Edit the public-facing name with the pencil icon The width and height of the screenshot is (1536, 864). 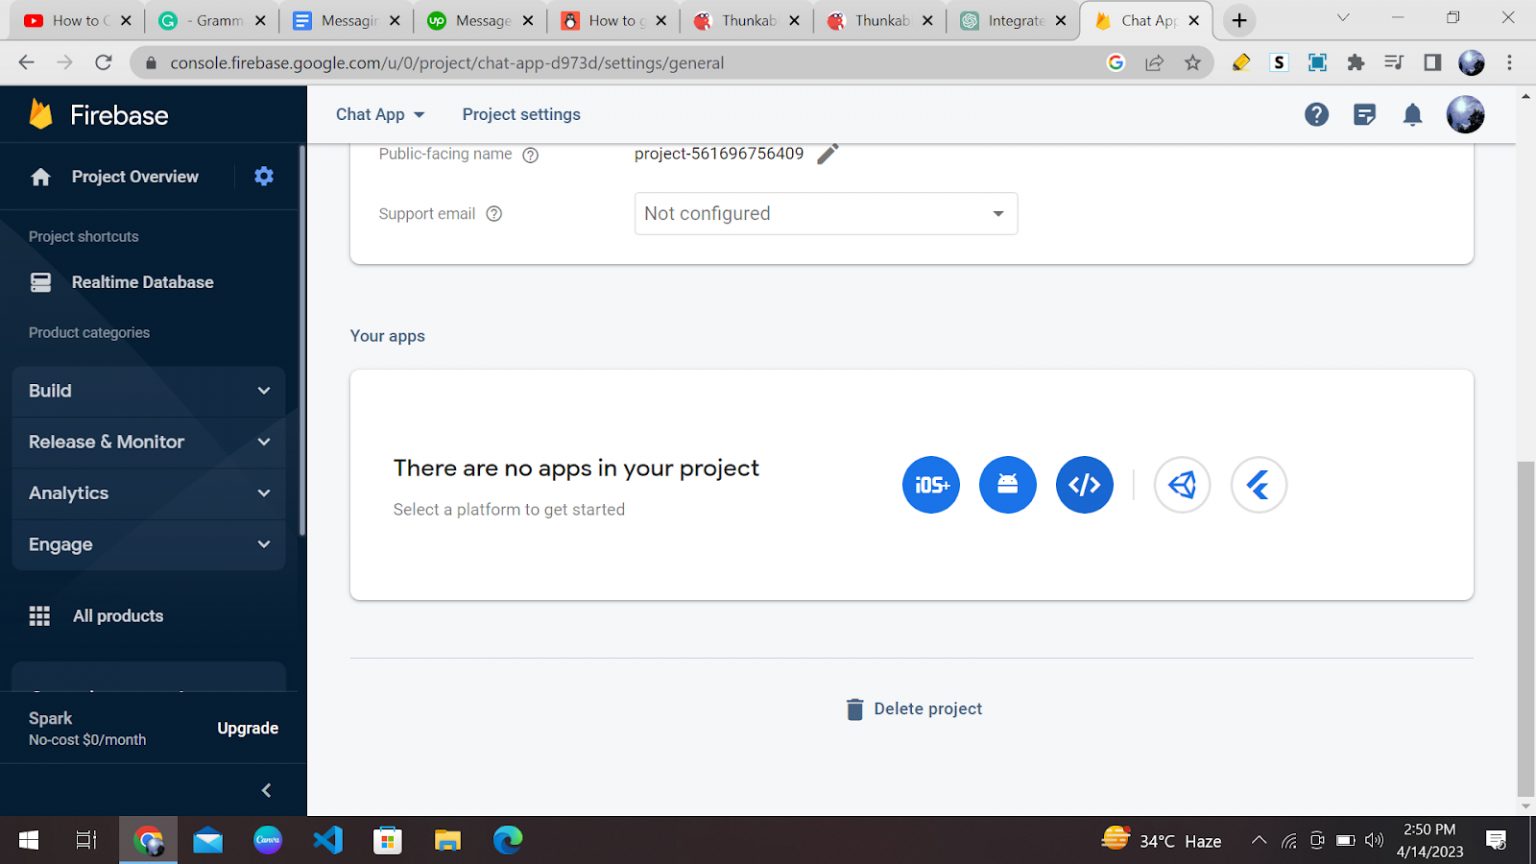827,153
